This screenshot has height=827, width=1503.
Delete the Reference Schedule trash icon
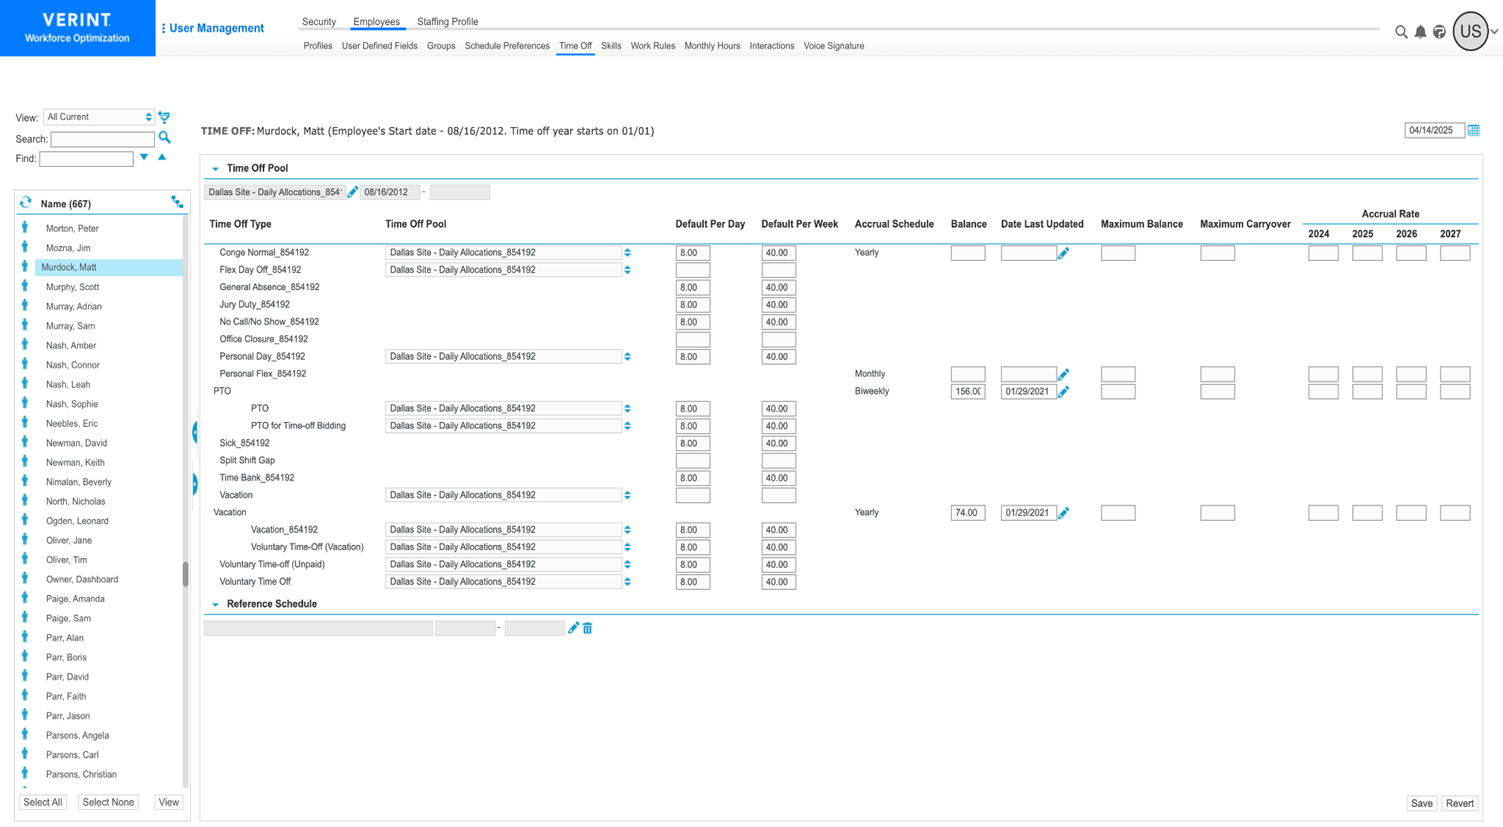588,628
